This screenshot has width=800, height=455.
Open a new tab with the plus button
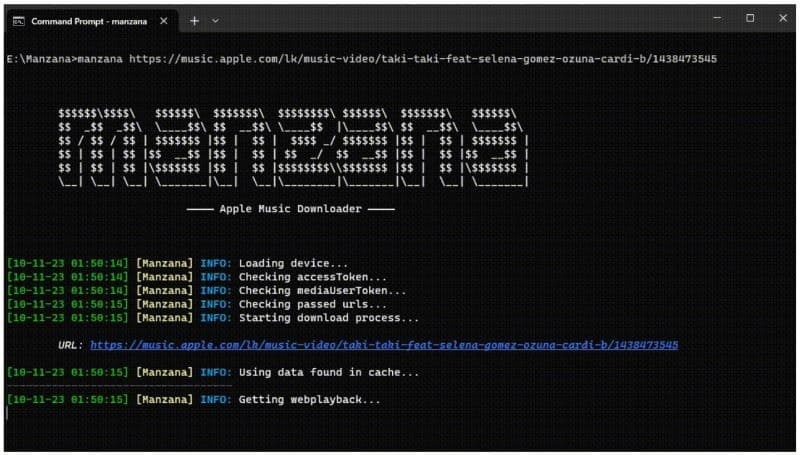click(x=194, y=20)
